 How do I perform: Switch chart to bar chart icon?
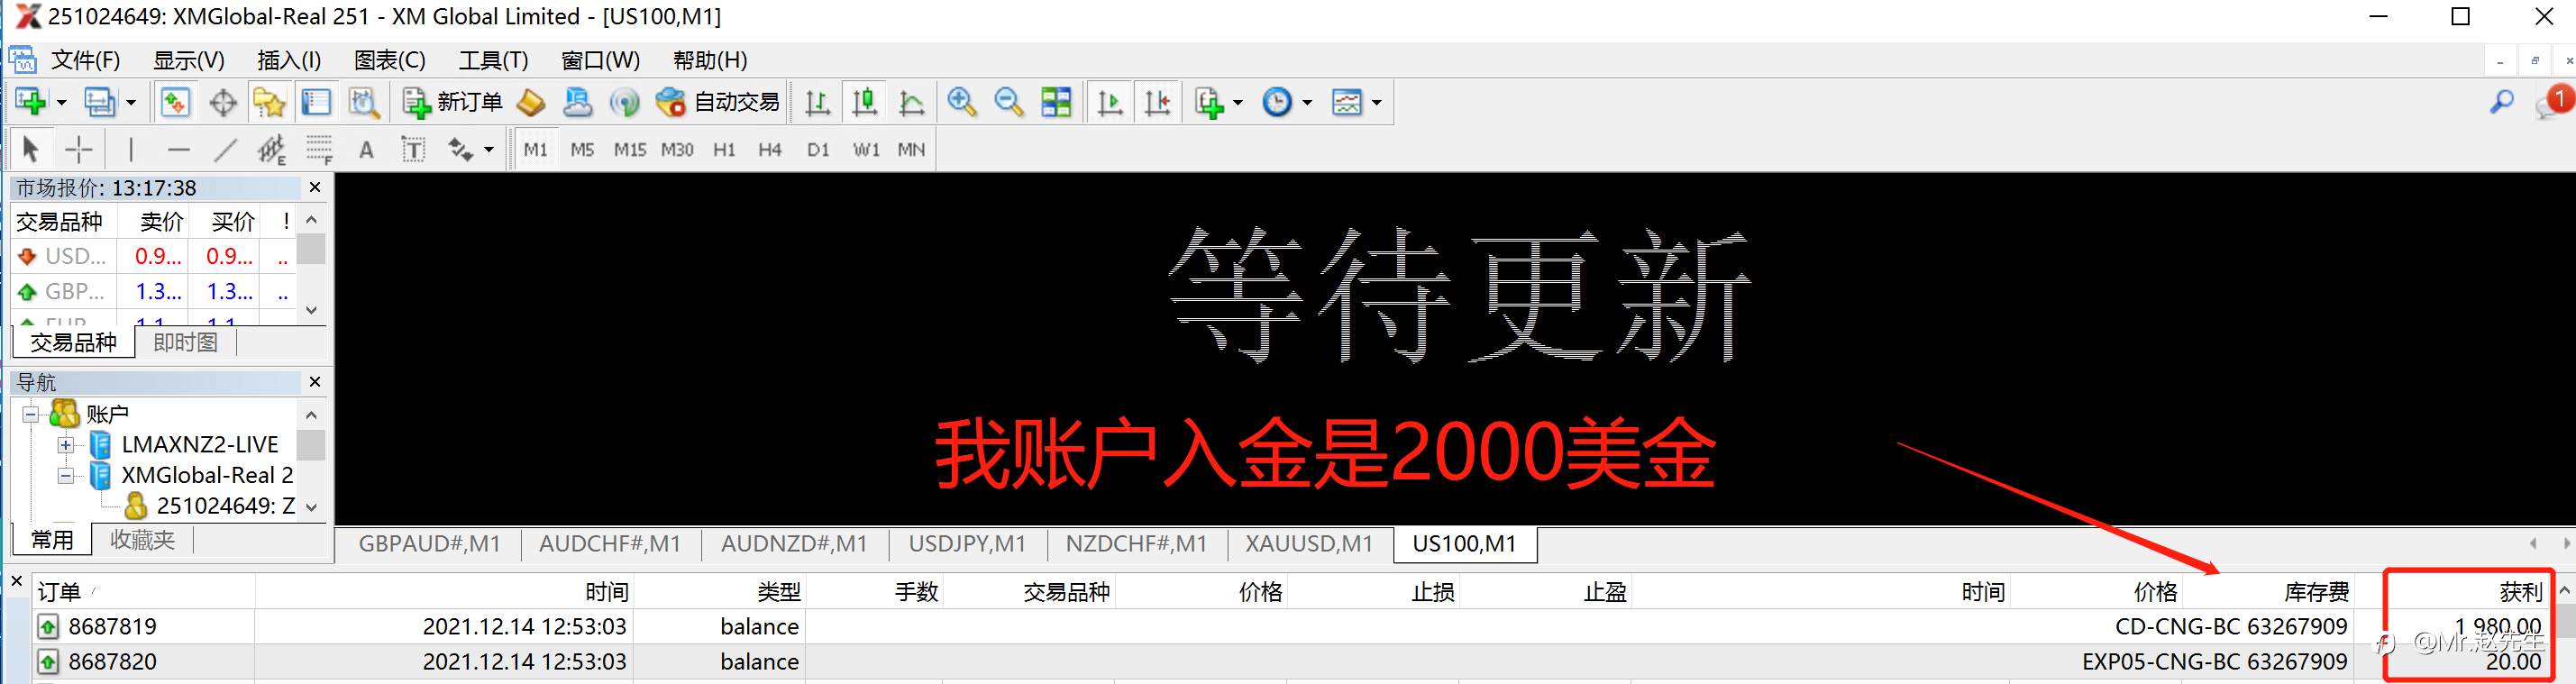(817, 102)
